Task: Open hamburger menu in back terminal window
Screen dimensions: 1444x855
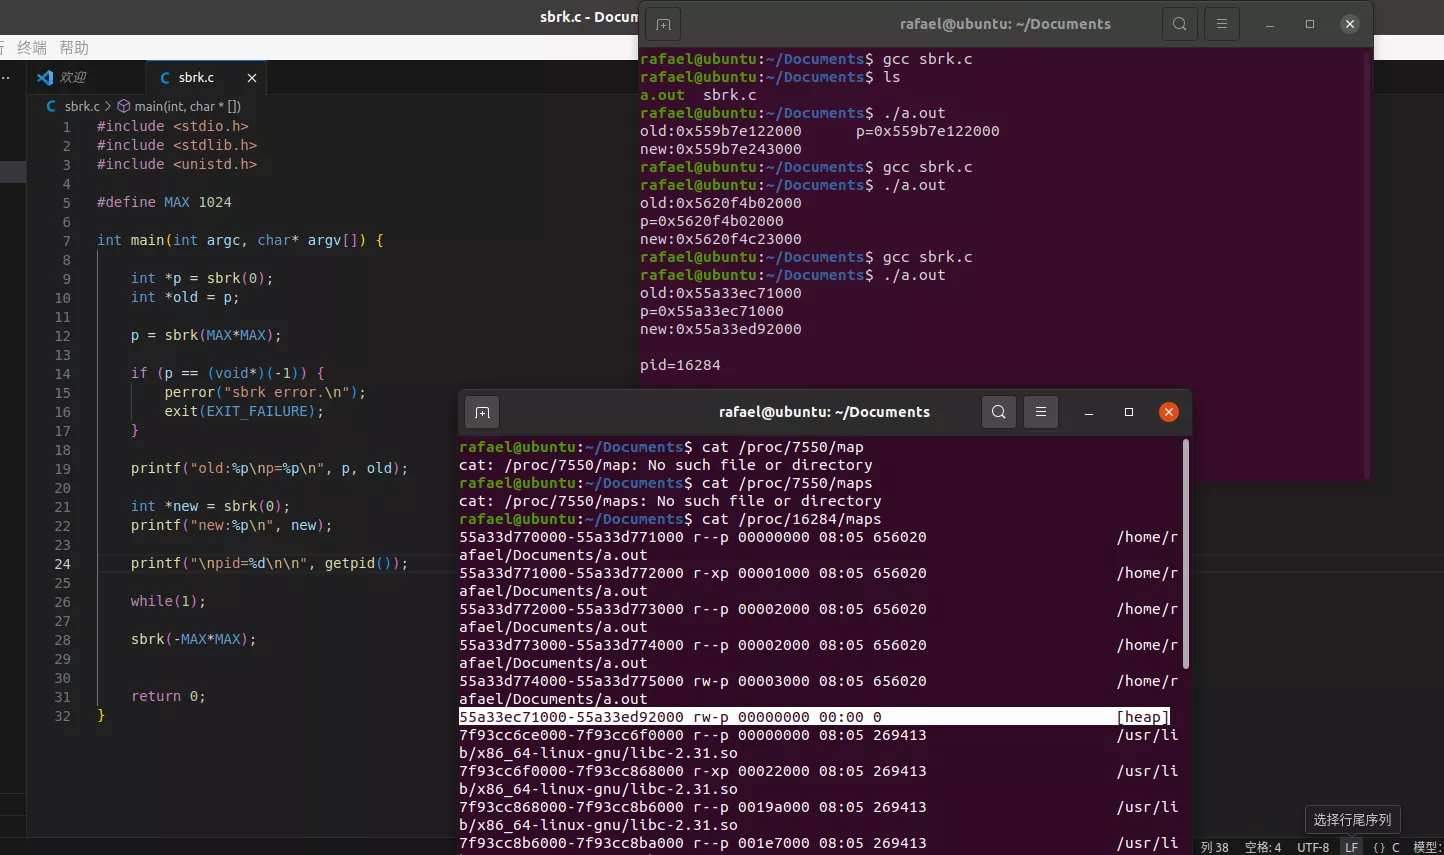Action: pyautogui.click(x=1222, y=24)
